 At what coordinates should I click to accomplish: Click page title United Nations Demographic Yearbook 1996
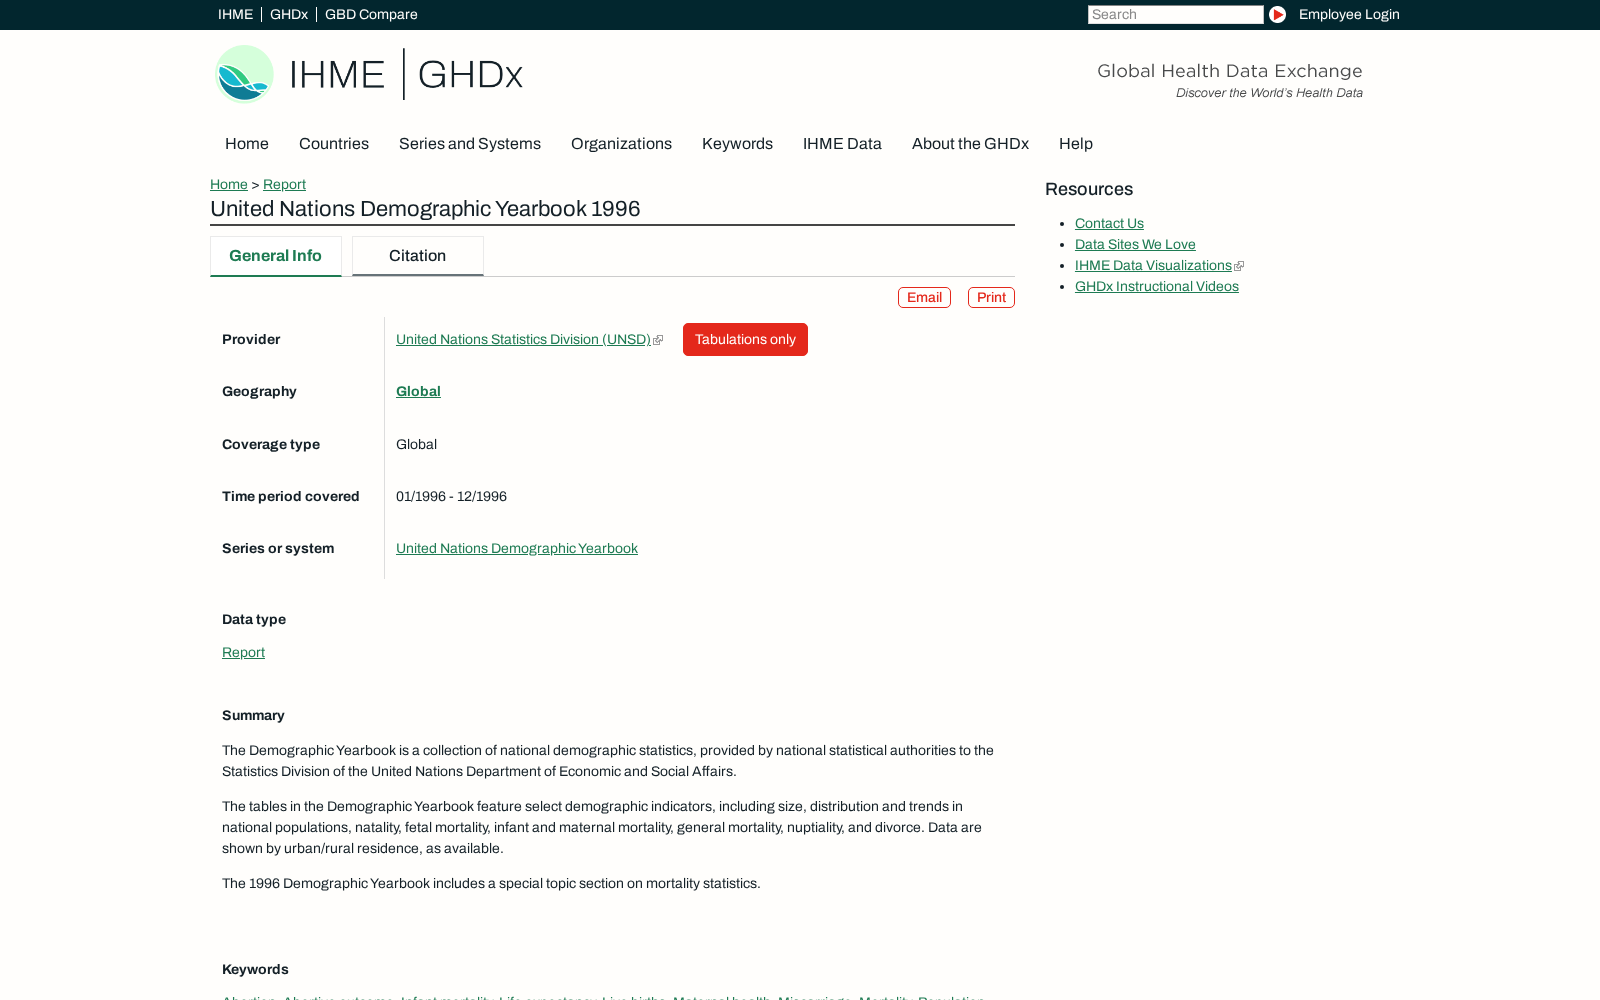point(425,209)
